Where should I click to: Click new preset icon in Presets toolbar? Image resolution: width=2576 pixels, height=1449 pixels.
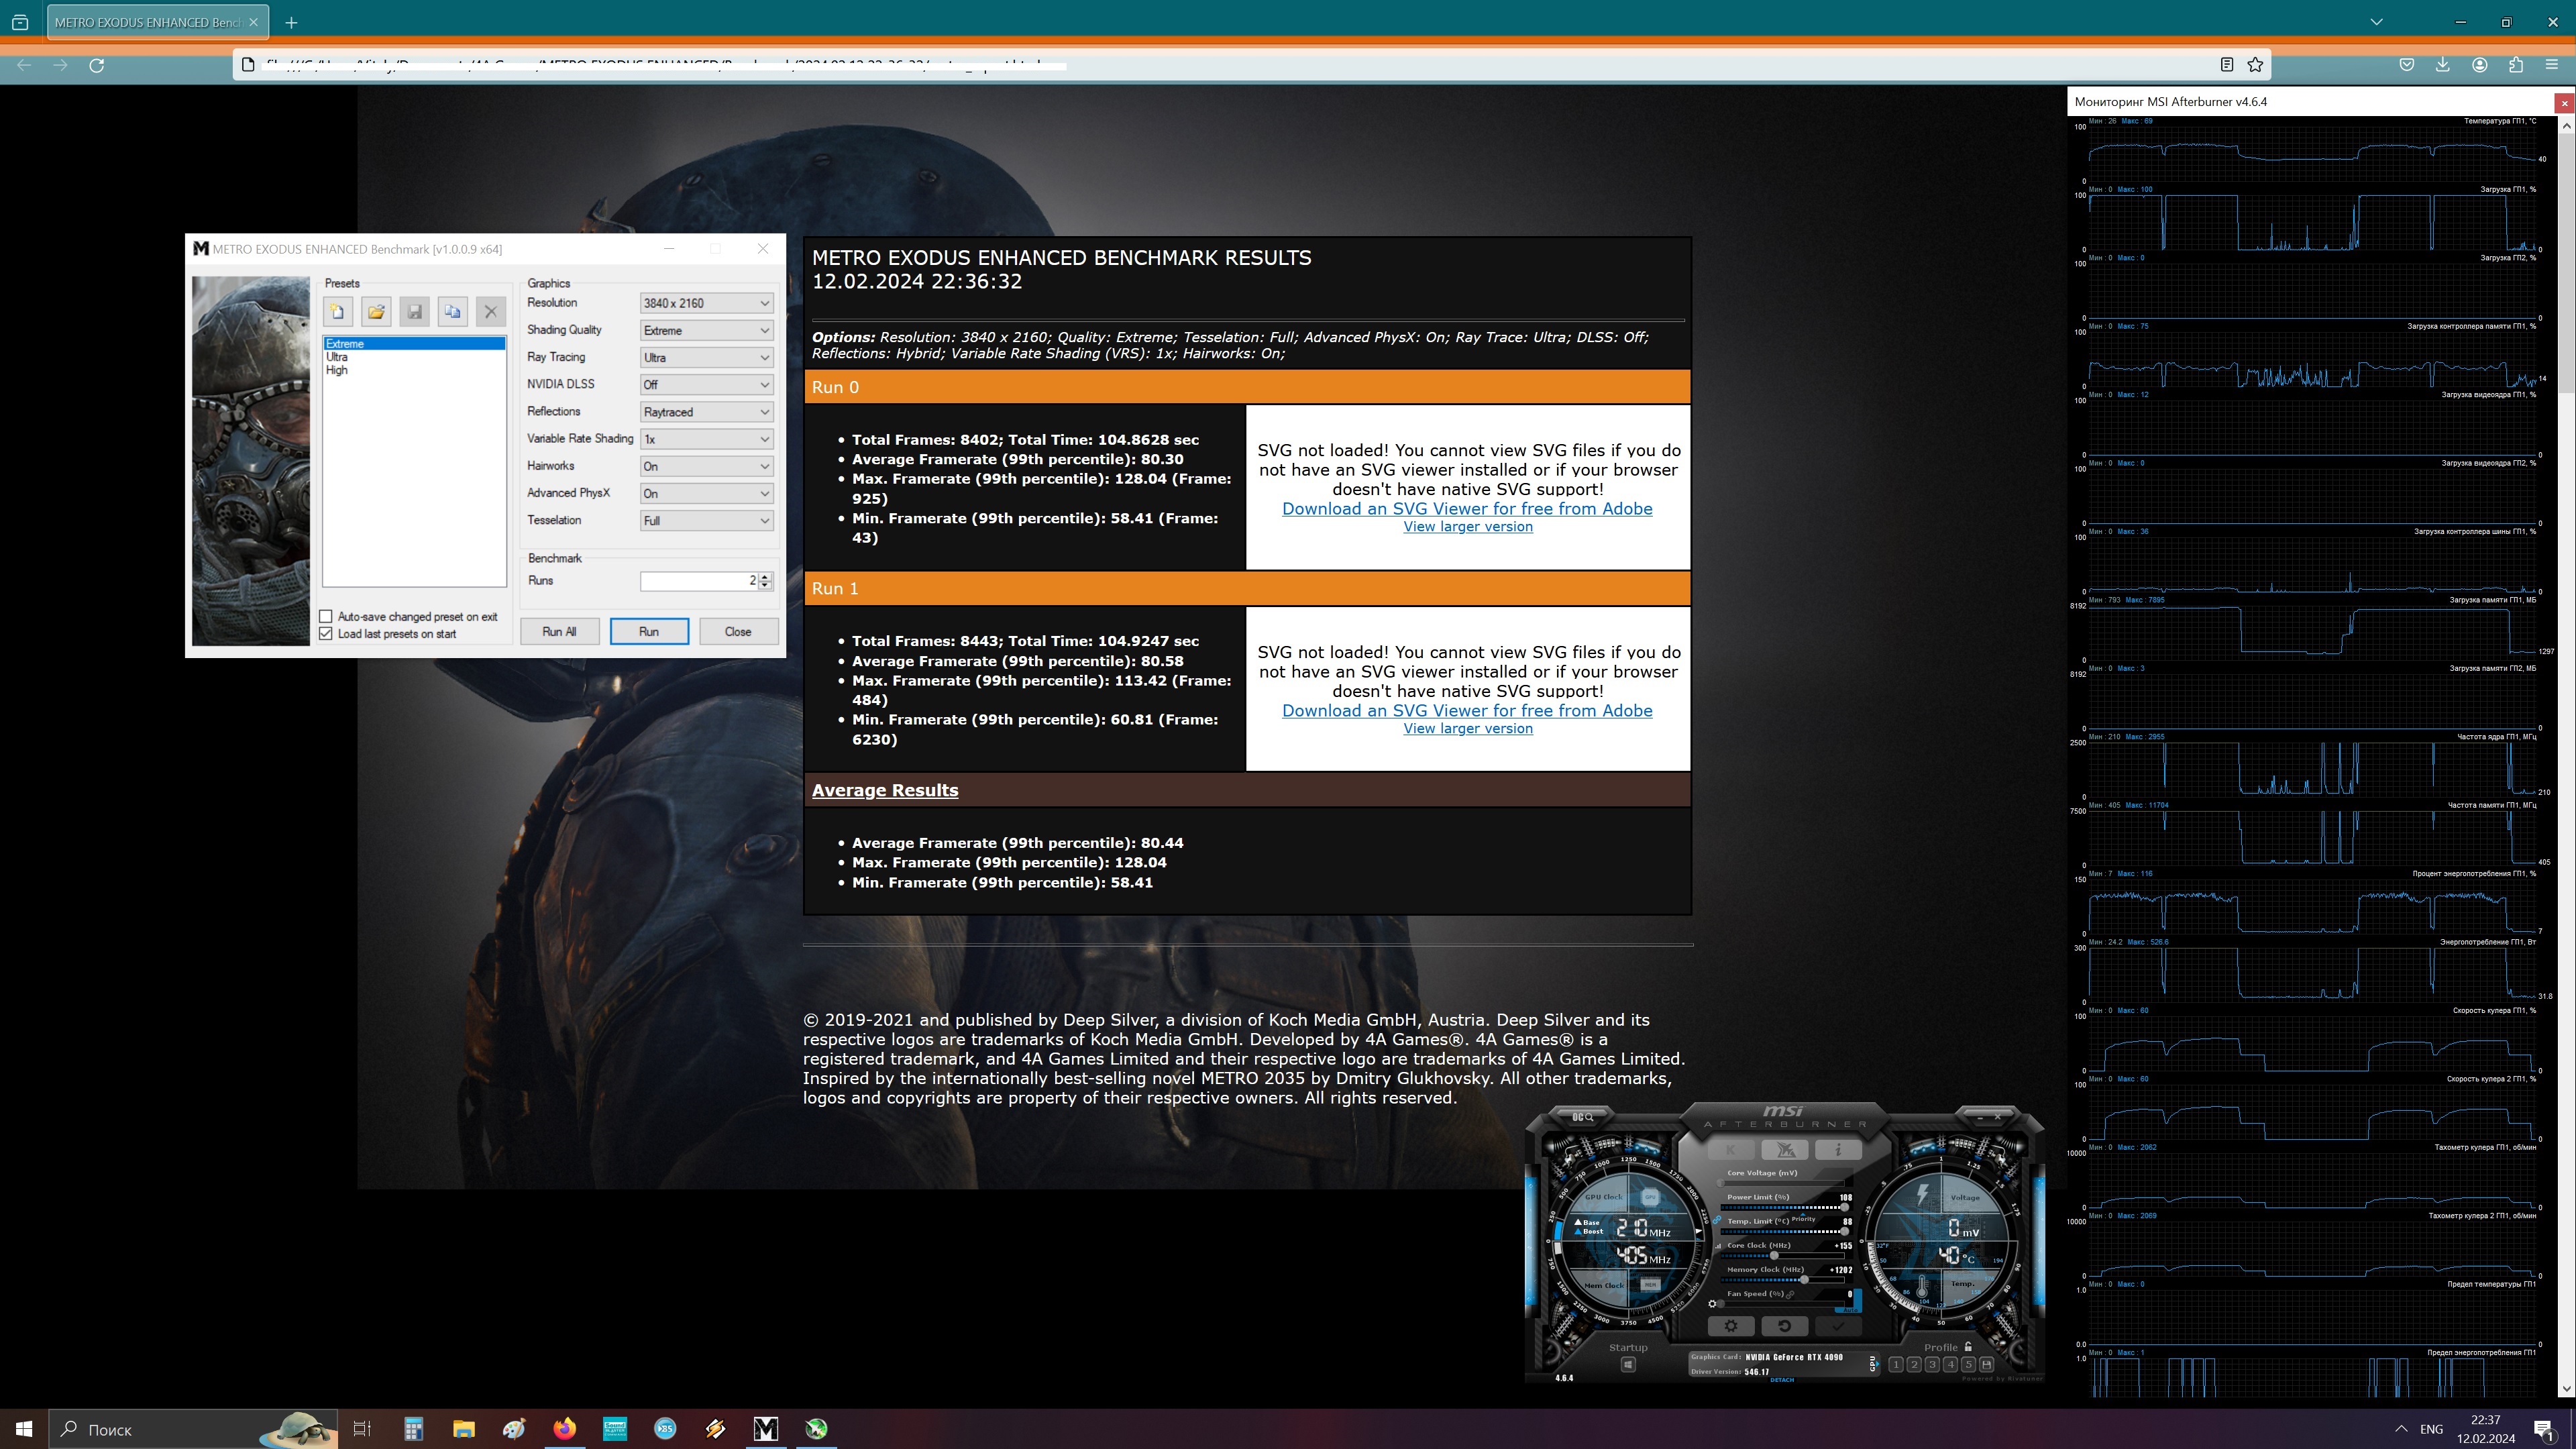338,312
